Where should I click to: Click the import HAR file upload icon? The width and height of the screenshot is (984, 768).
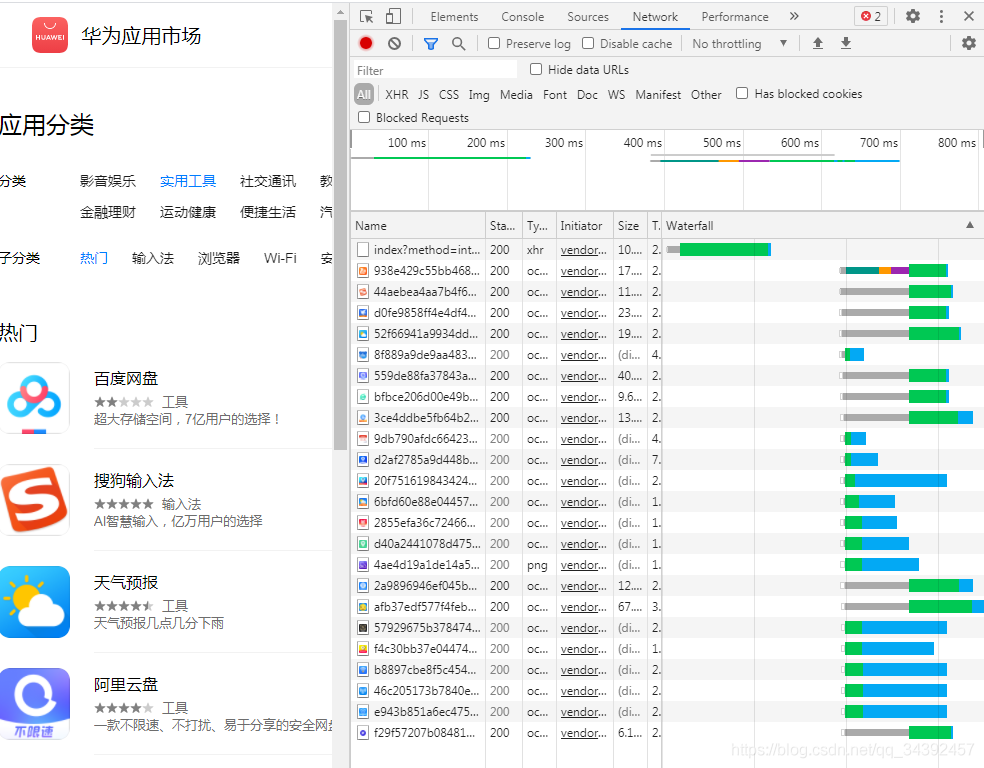click(x=818, y=43)
